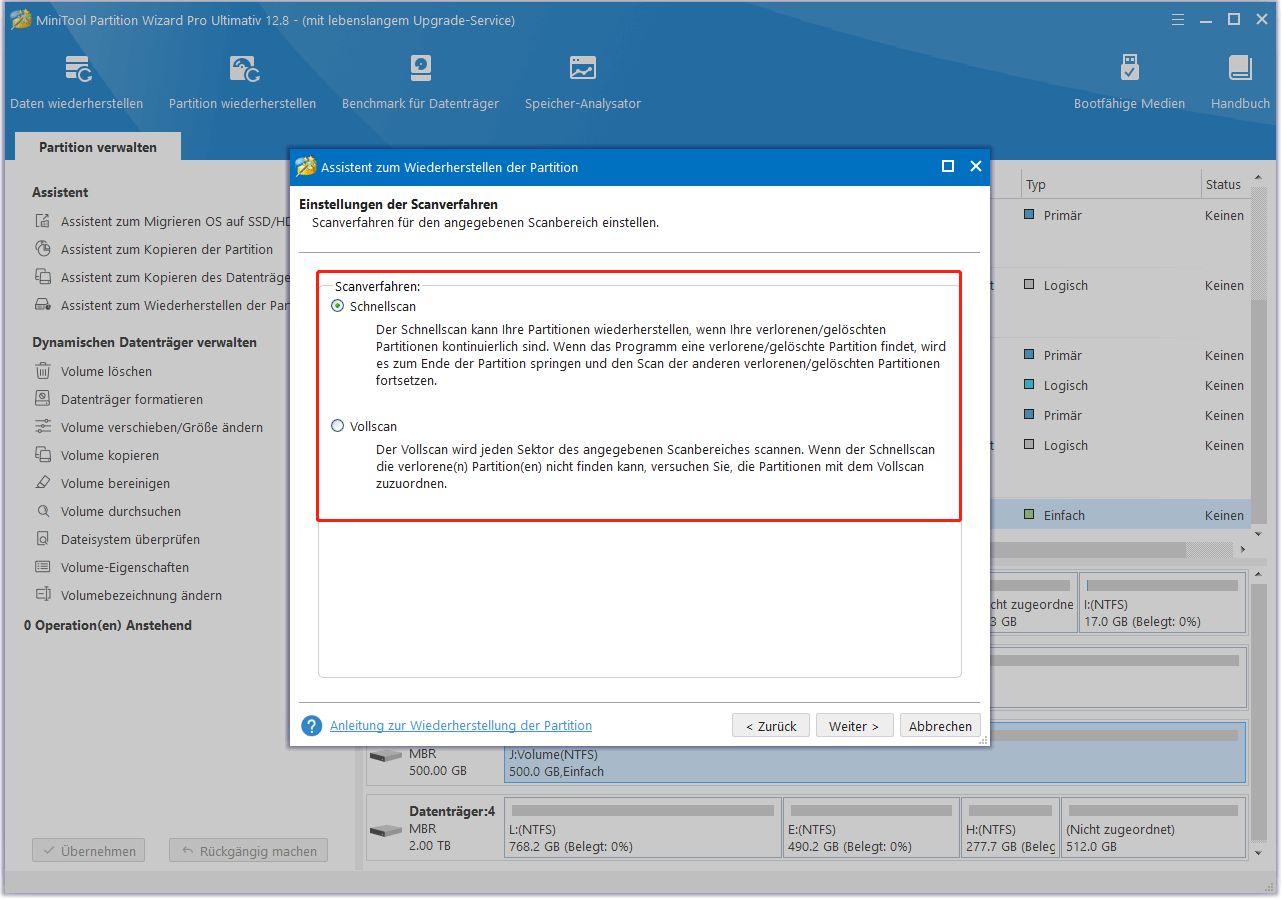Select the J:Volume(NTFS) 500.0 GB block
Image resolution: width=1283 pixels, height=900 pixels.
875,753
